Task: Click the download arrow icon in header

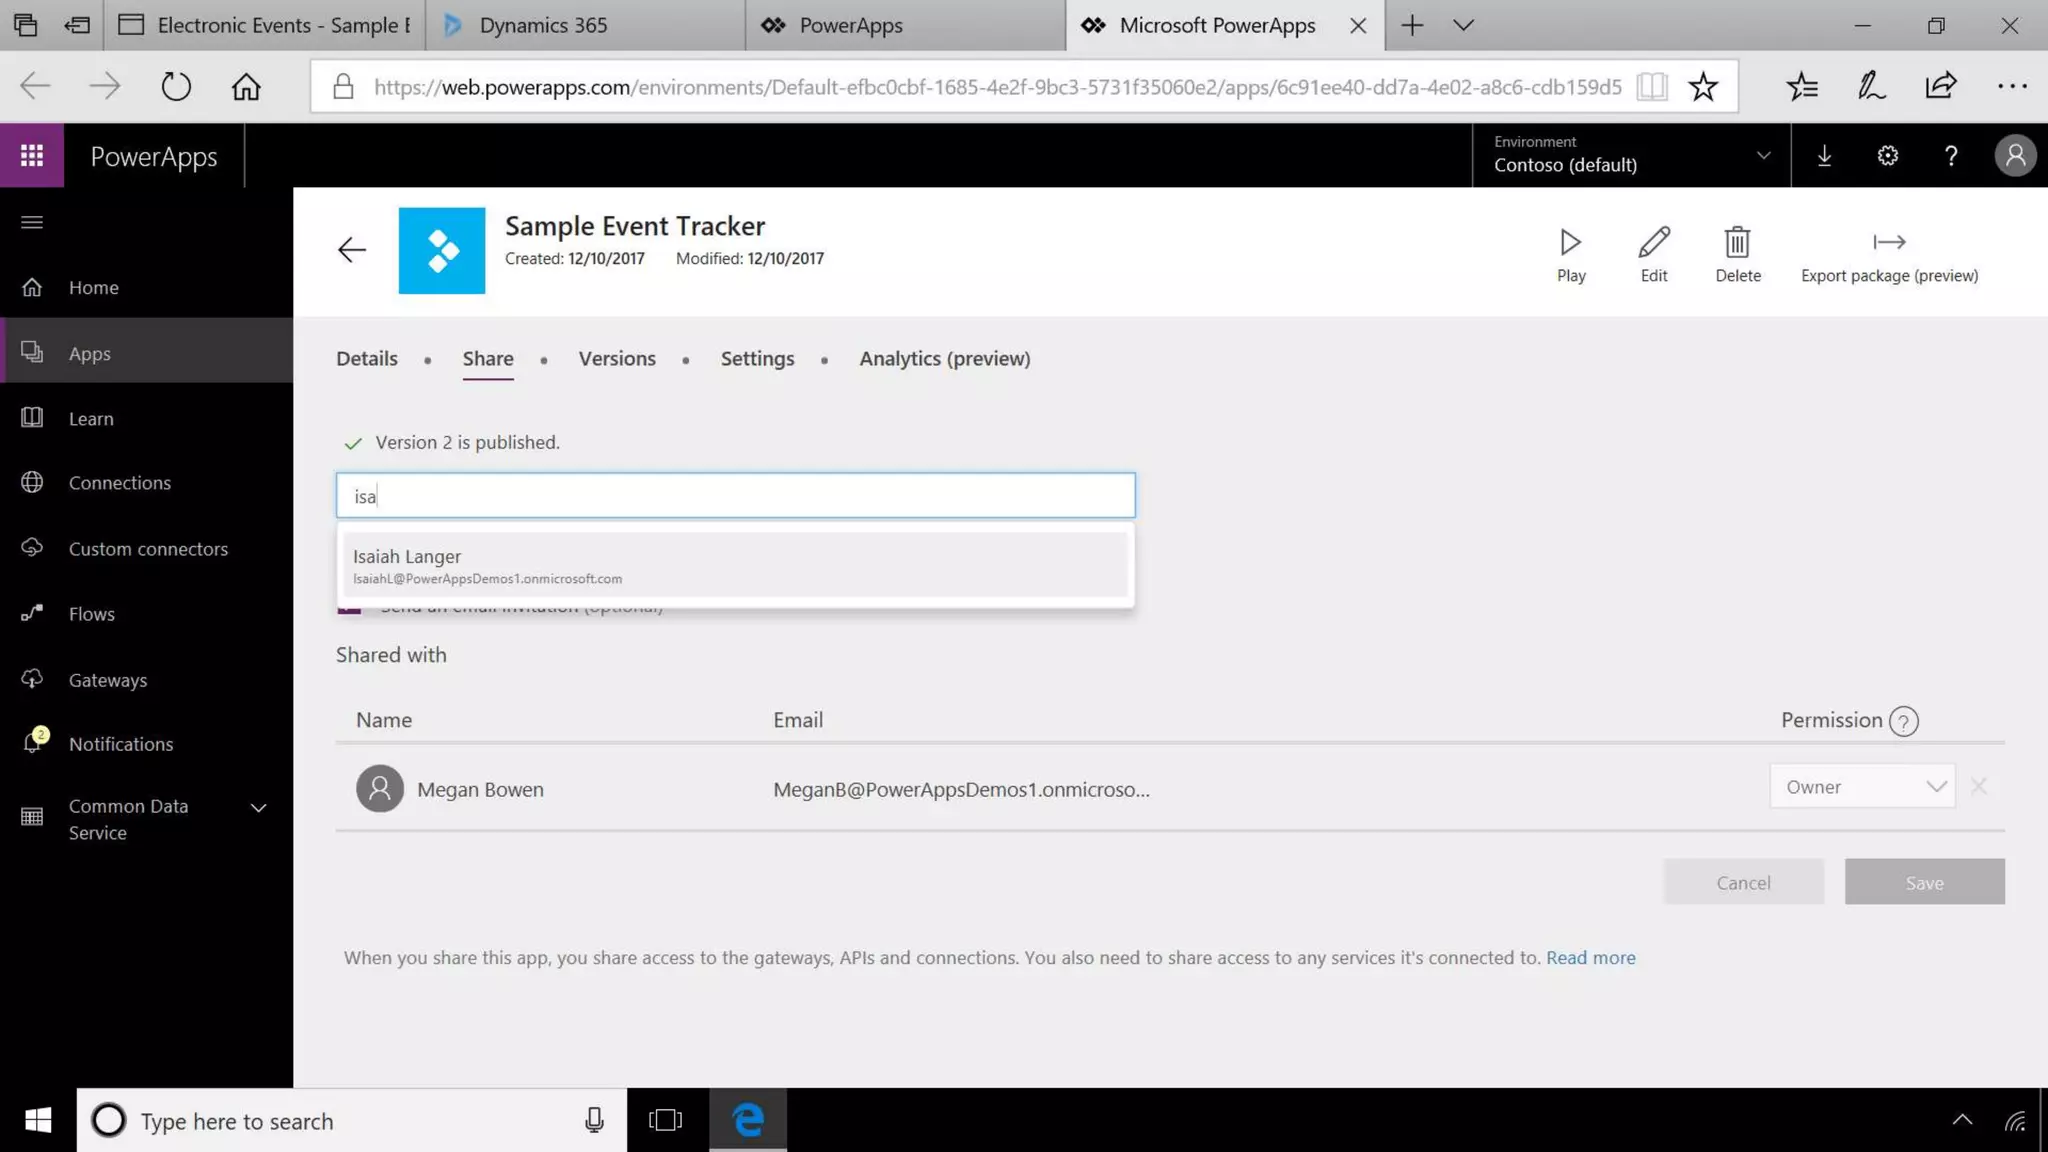Action: [x=1824, y=156]
